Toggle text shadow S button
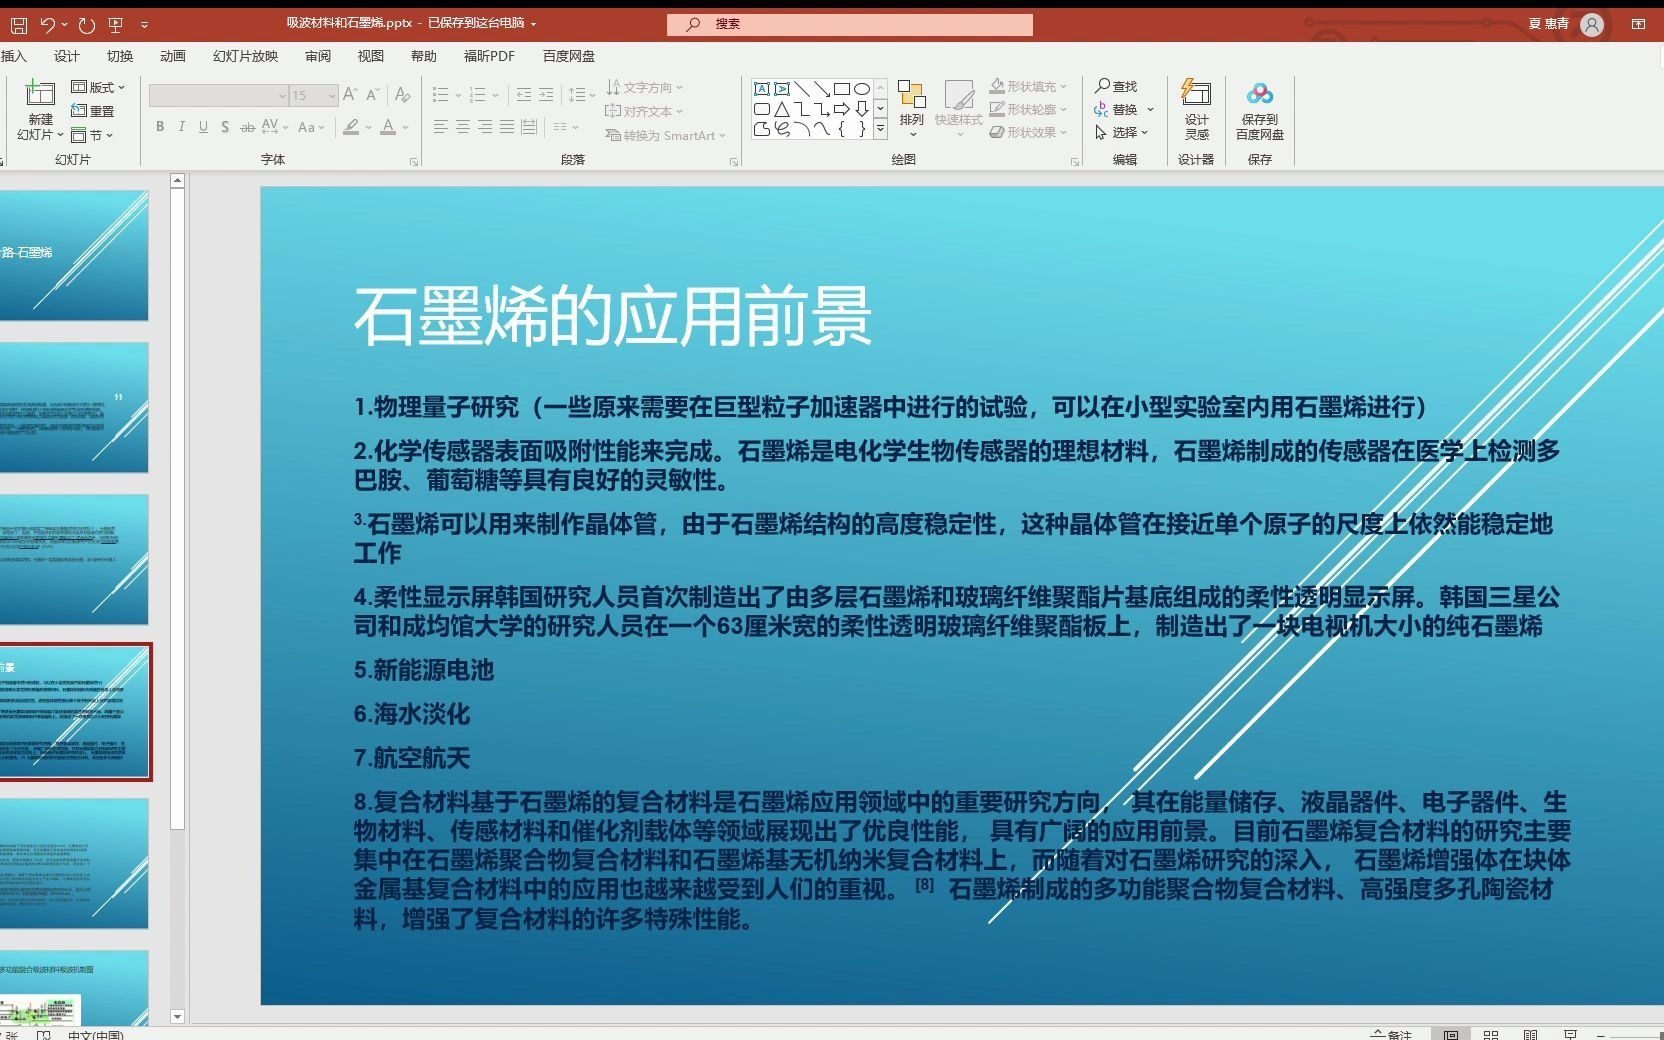1664x1040 pixels. click(225, 127)
